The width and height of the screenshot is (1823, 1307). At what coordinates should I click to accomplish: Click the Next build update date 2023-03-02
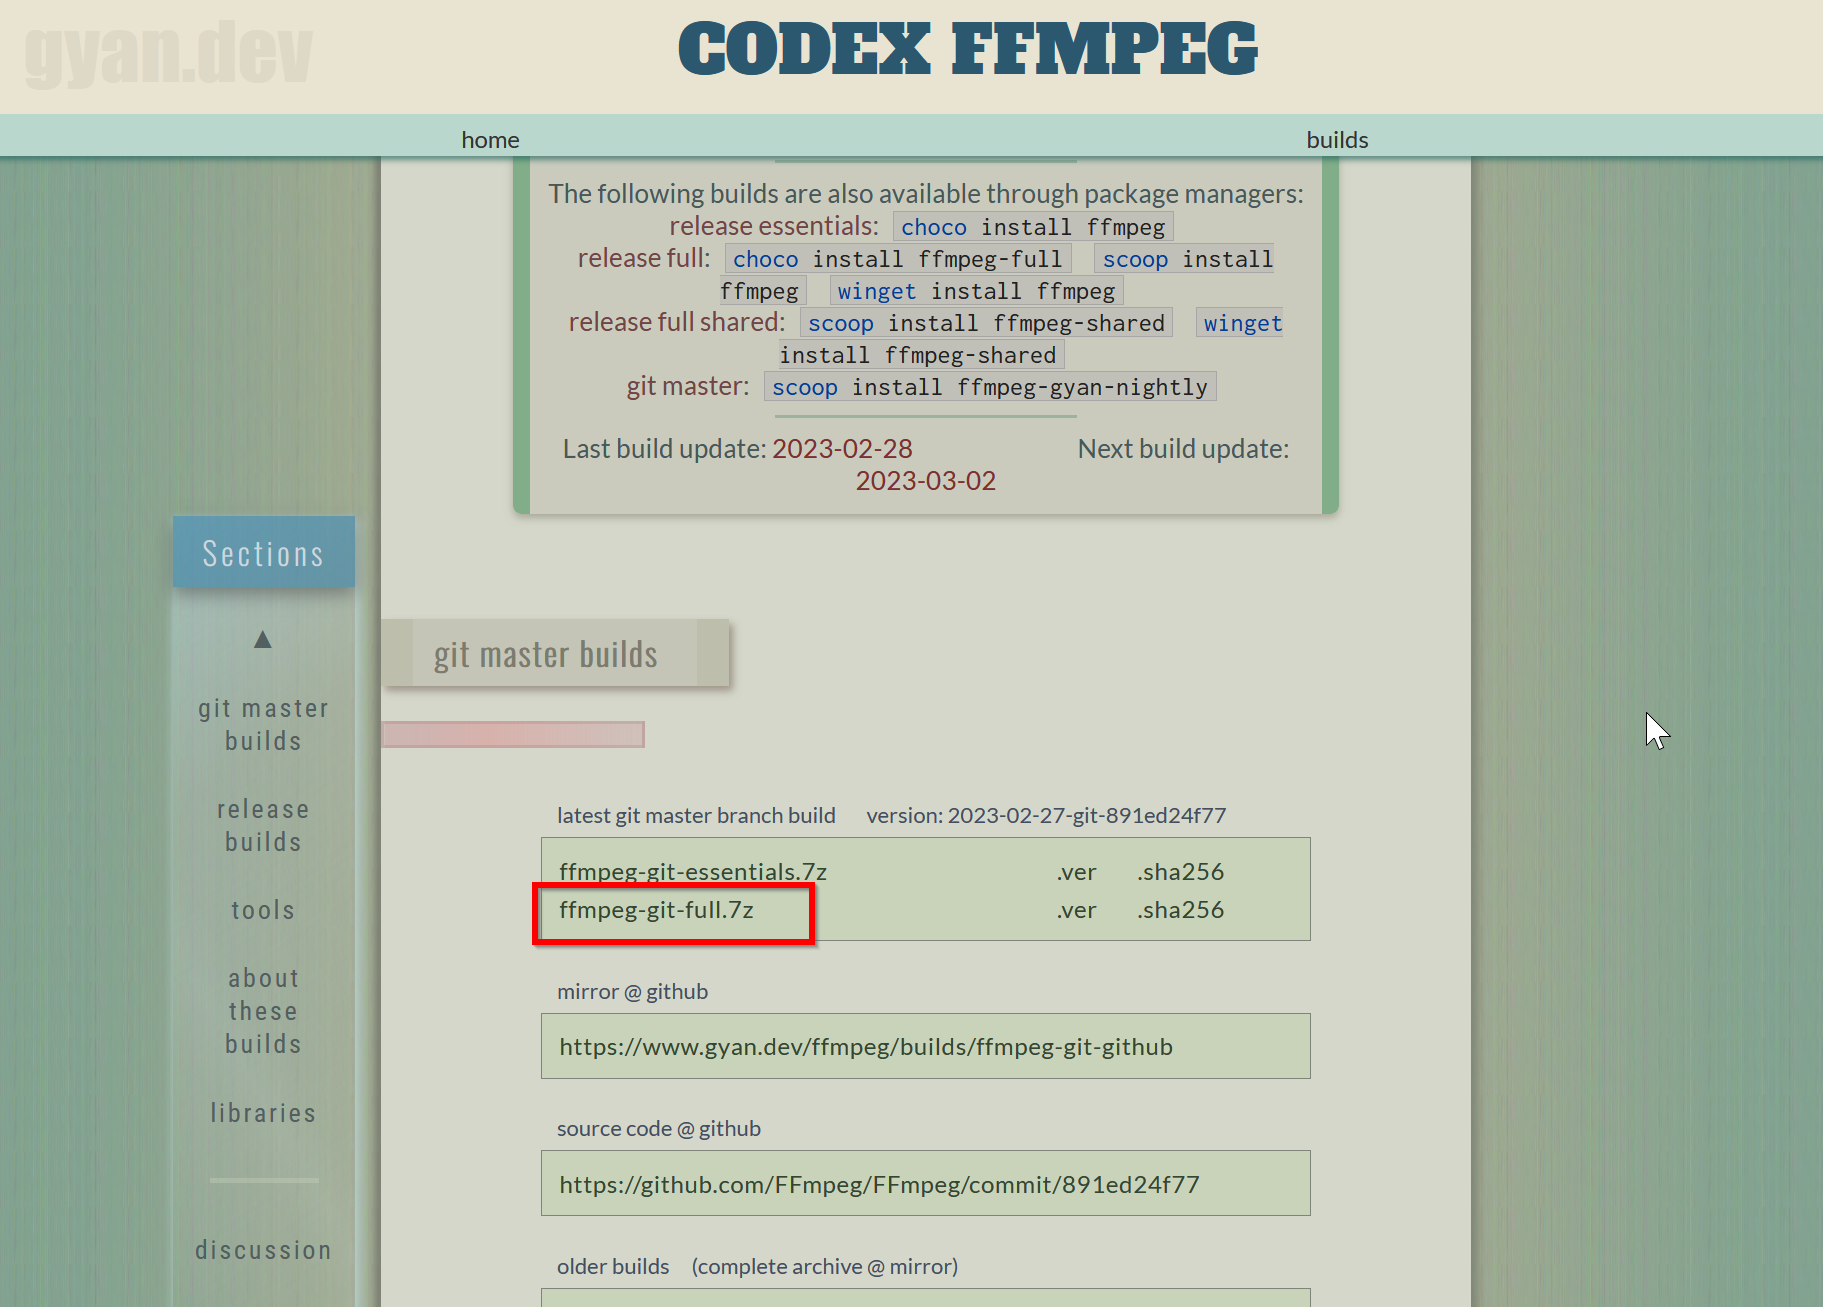926,481
